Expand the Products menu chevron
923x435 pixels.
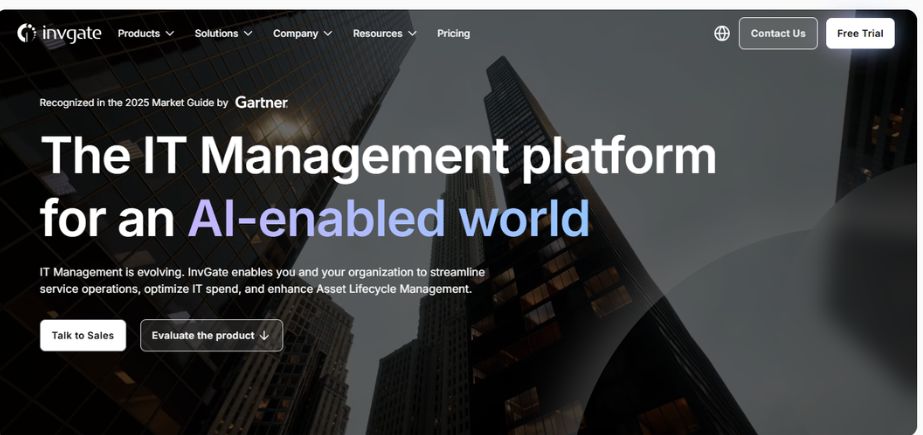coord(170,34)
